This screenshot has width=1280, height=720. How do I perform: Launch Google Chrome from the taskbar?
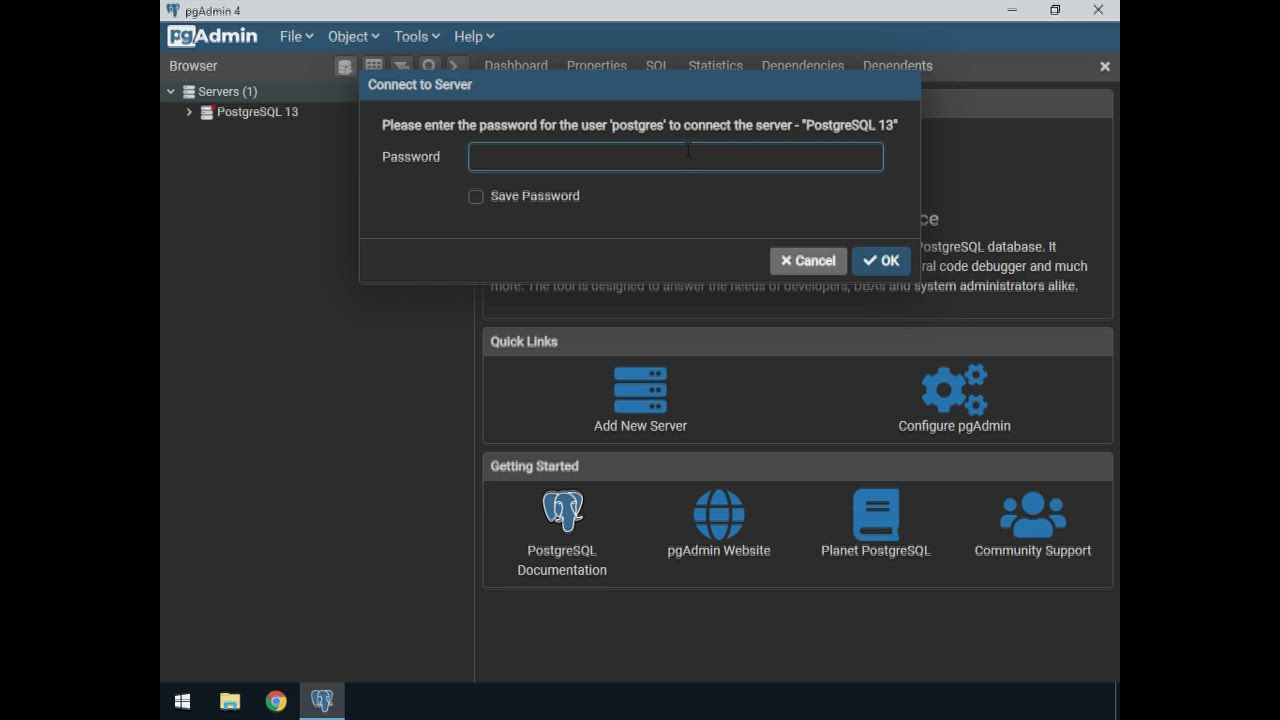(276, 702)
